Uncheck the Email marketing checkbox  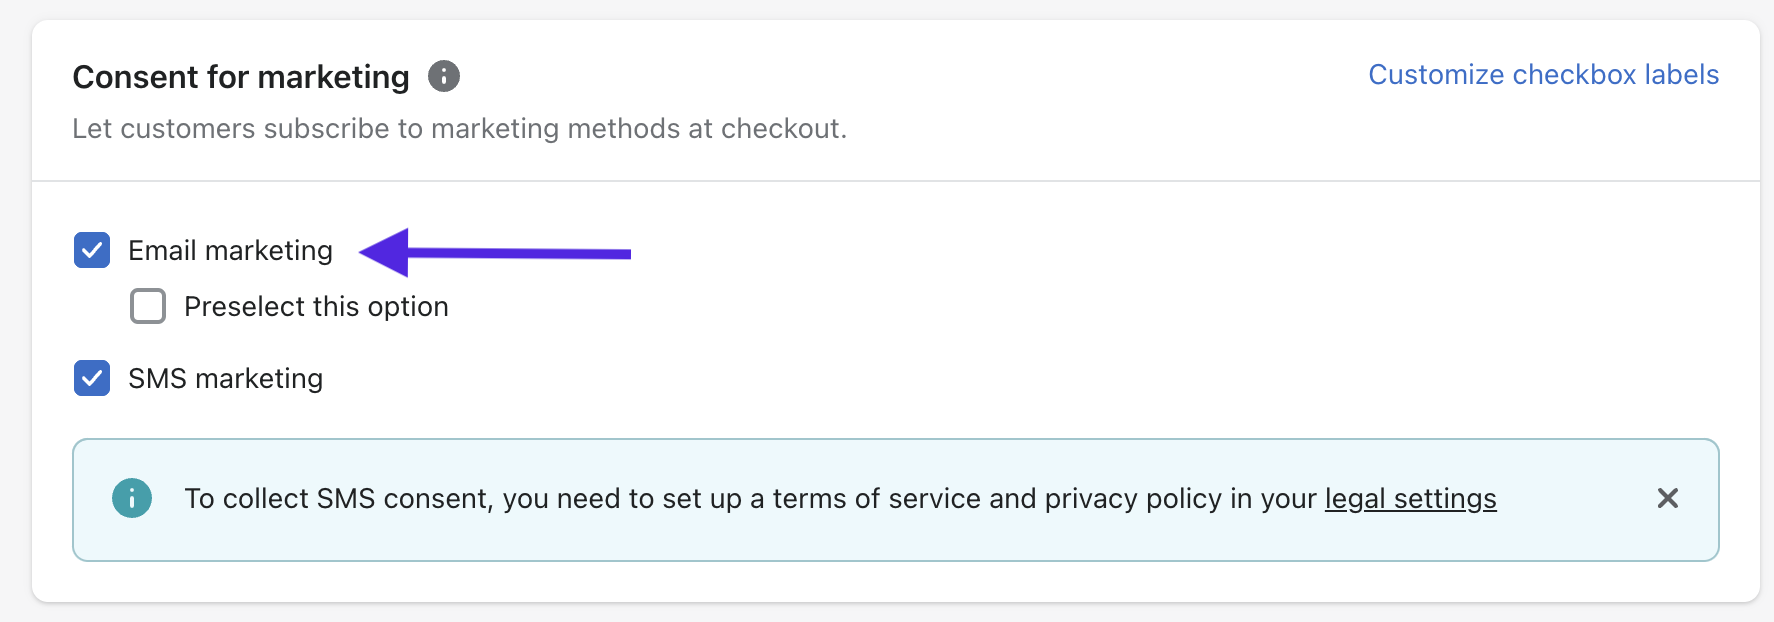click(x=92, y=250)
